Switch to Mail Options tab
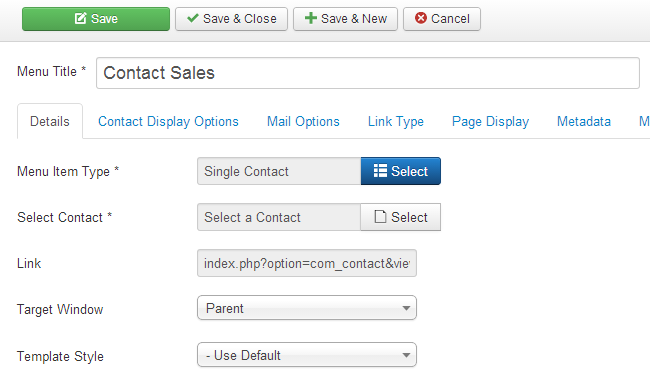Viewport: 650px width, 381px height. (303, 121)
